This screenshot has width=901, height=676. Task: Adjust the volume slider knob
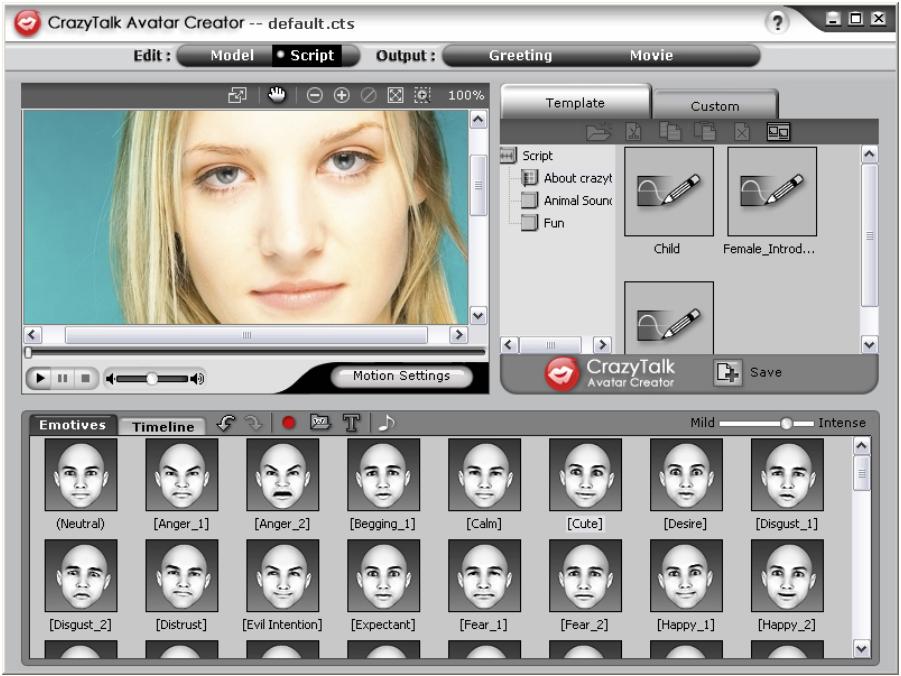point(152,378)
